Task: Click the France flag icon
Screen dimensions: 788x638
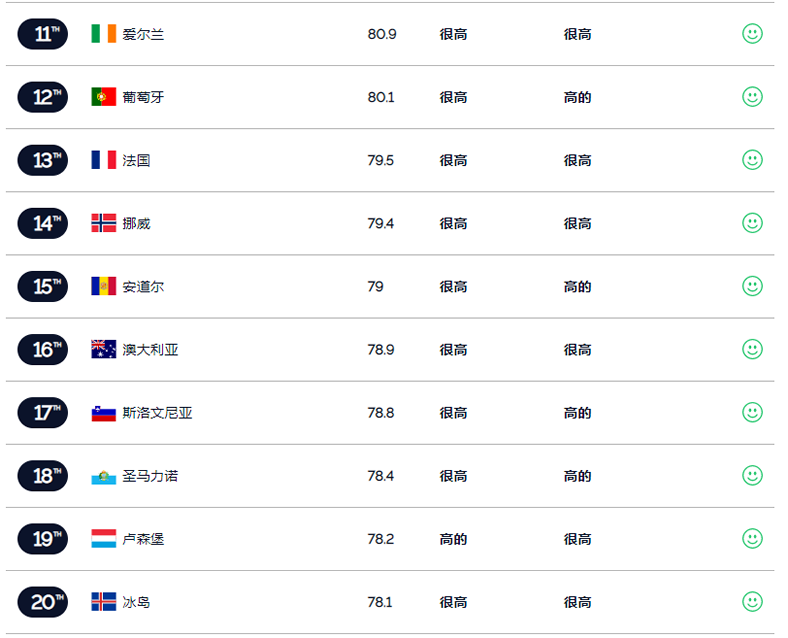Action: tap(104, 160)
